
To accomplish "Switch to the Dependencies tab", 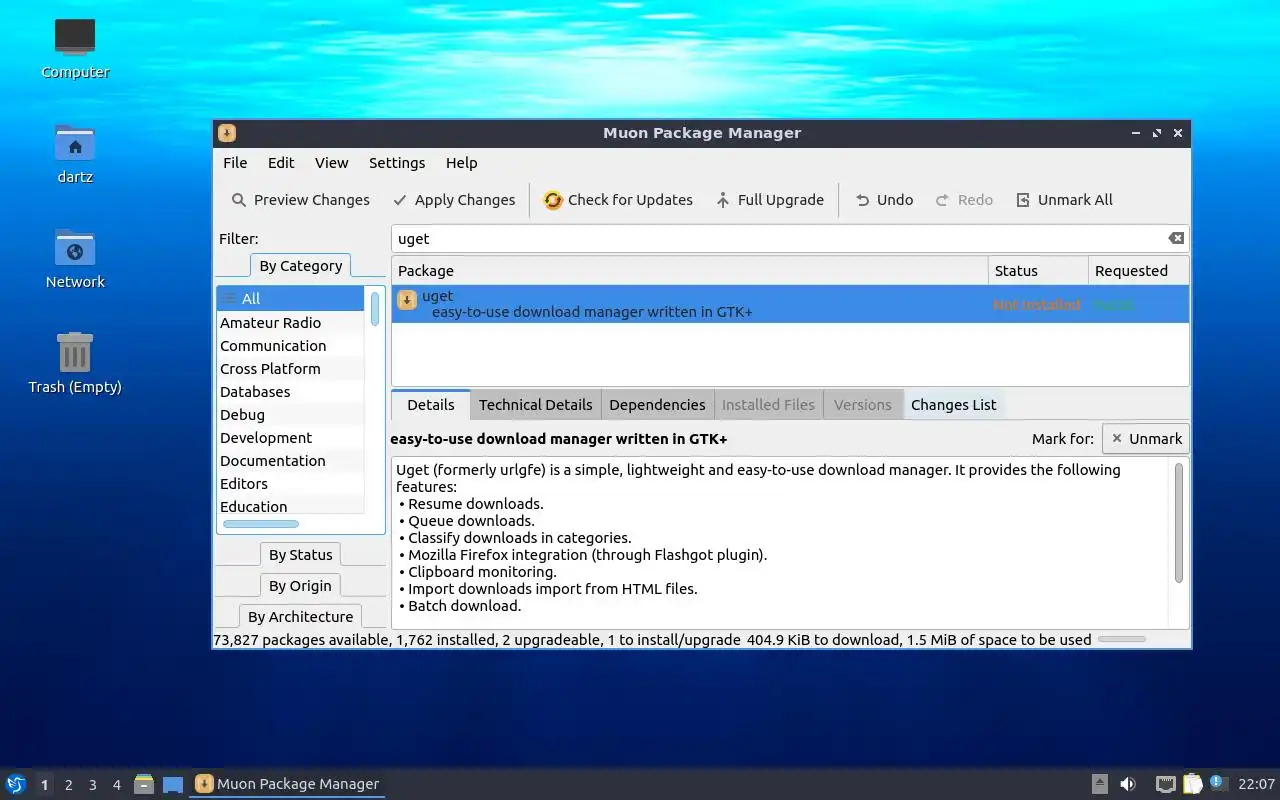I will (657, 405).
